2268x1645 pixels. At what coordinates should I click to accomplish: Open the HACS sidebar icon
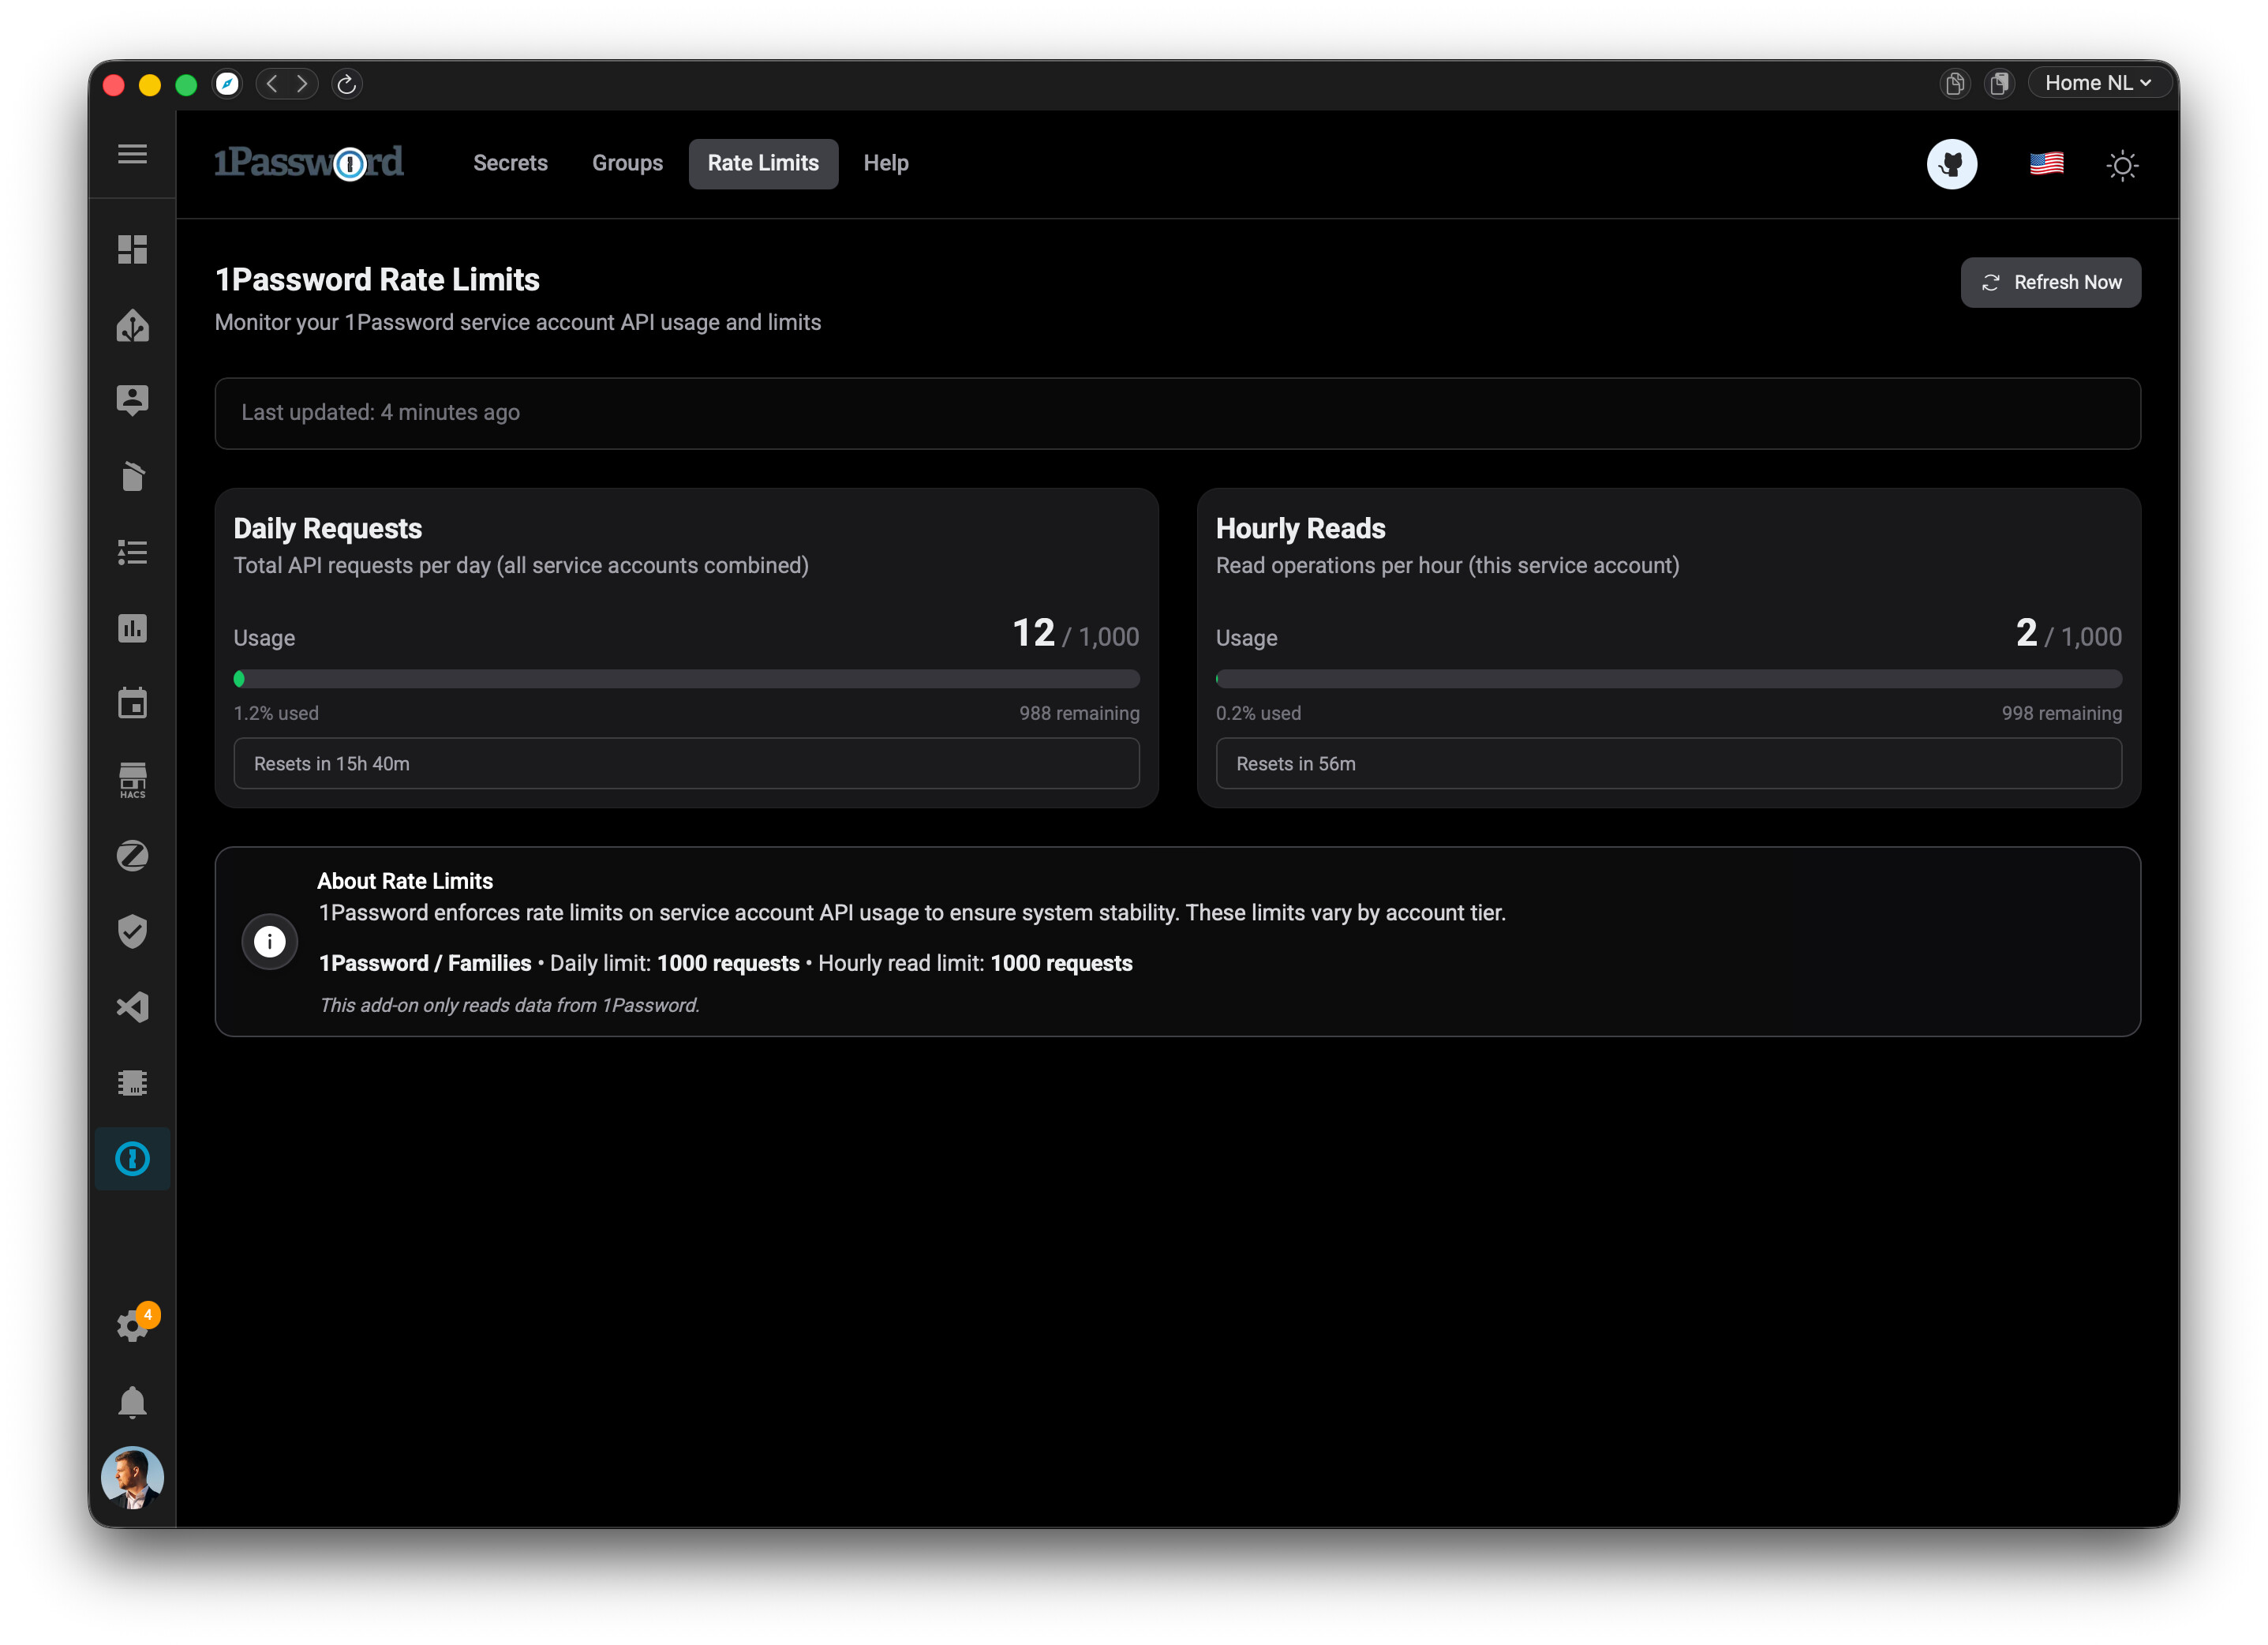[132, 780]
